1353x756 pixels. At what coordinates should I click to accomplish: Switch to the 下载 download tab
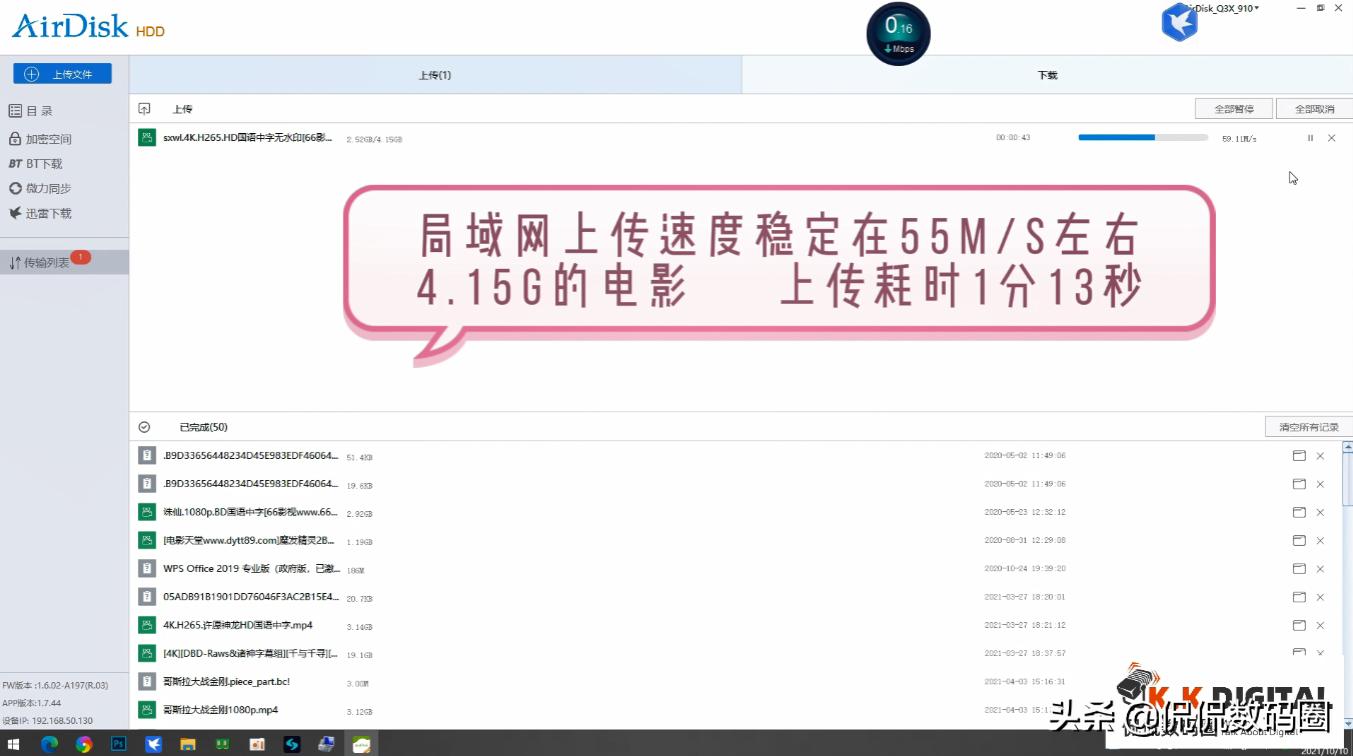click(1047, 74)
